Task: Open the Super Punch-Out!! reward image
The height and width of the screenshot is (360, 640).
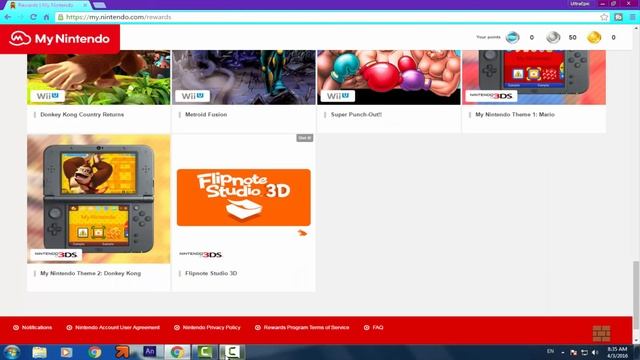Action: pos(389,78)
